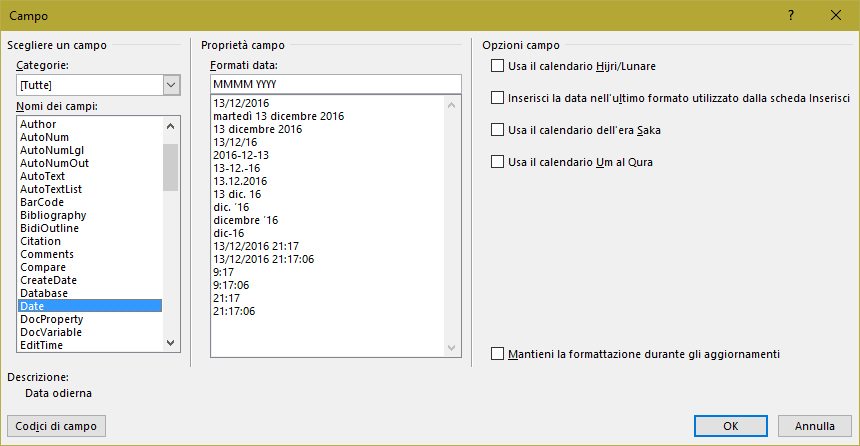Viewport: 860px width, 446px height.
Task: Enable Usa il calendario Hijri/Lunare checkbox
Action: point(498,66)
